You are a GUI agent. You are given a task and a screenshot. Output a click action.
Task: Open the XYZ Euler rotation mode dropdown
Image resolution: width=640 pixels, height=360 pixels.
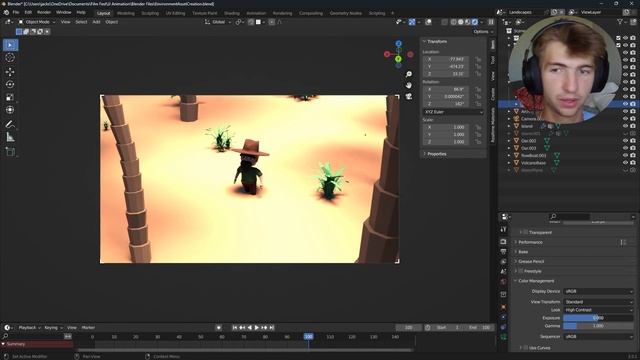pyautogui.click(x=453, y=112)
